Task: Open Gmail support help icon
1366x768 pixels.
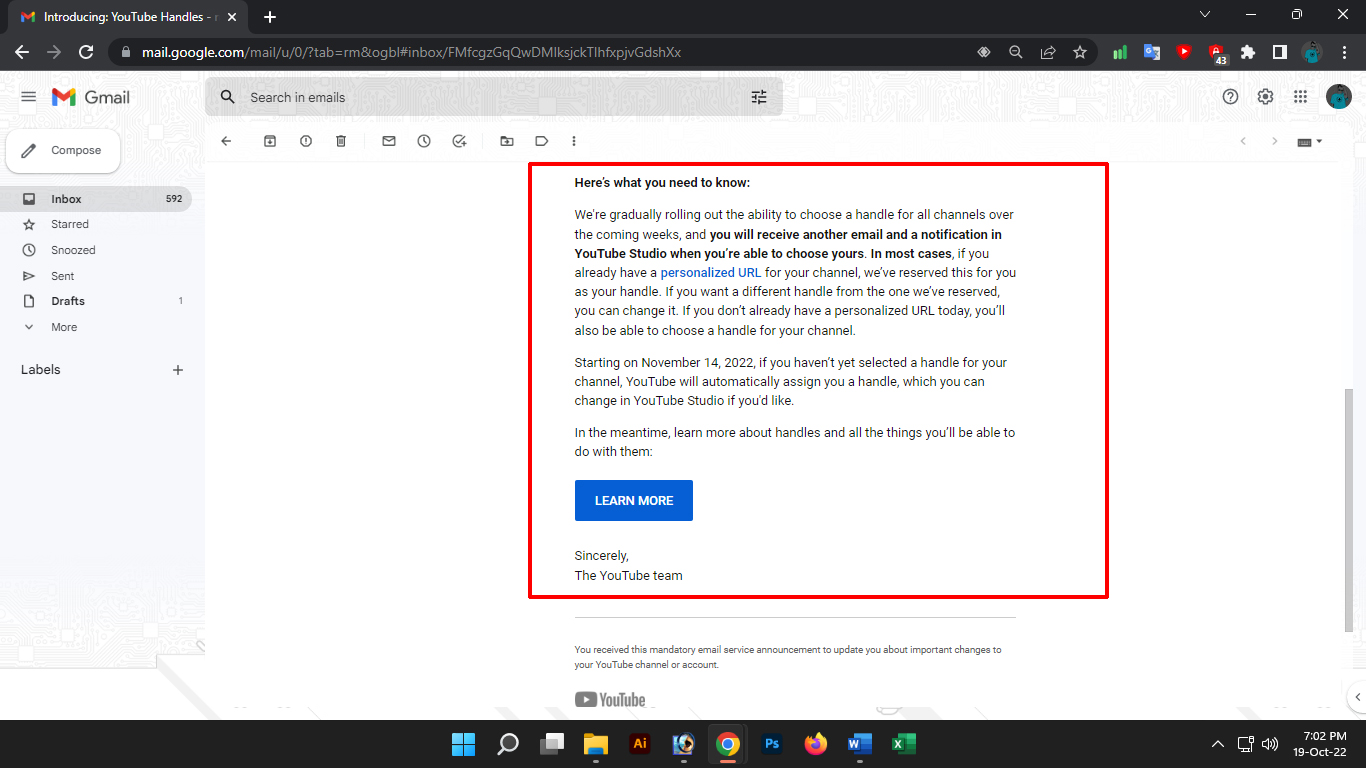Action: tap(1231, 97)
